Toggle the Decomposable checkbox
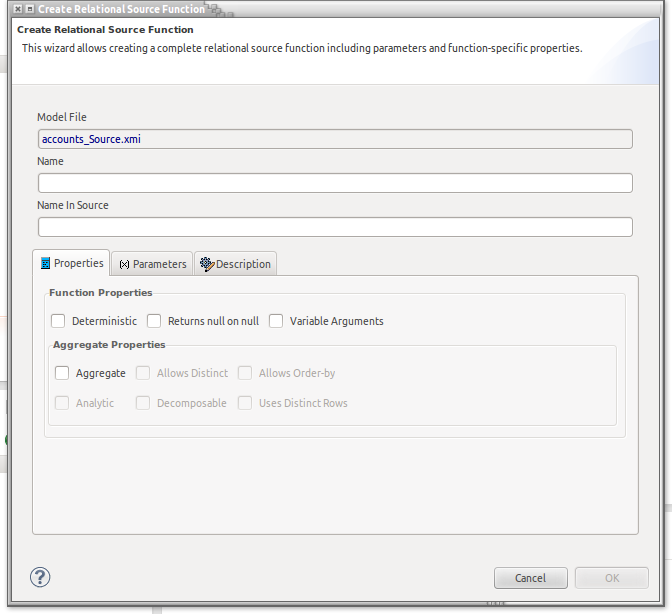Screen dimensions: 672x614 pyautogui.click(x=144, y=403)
